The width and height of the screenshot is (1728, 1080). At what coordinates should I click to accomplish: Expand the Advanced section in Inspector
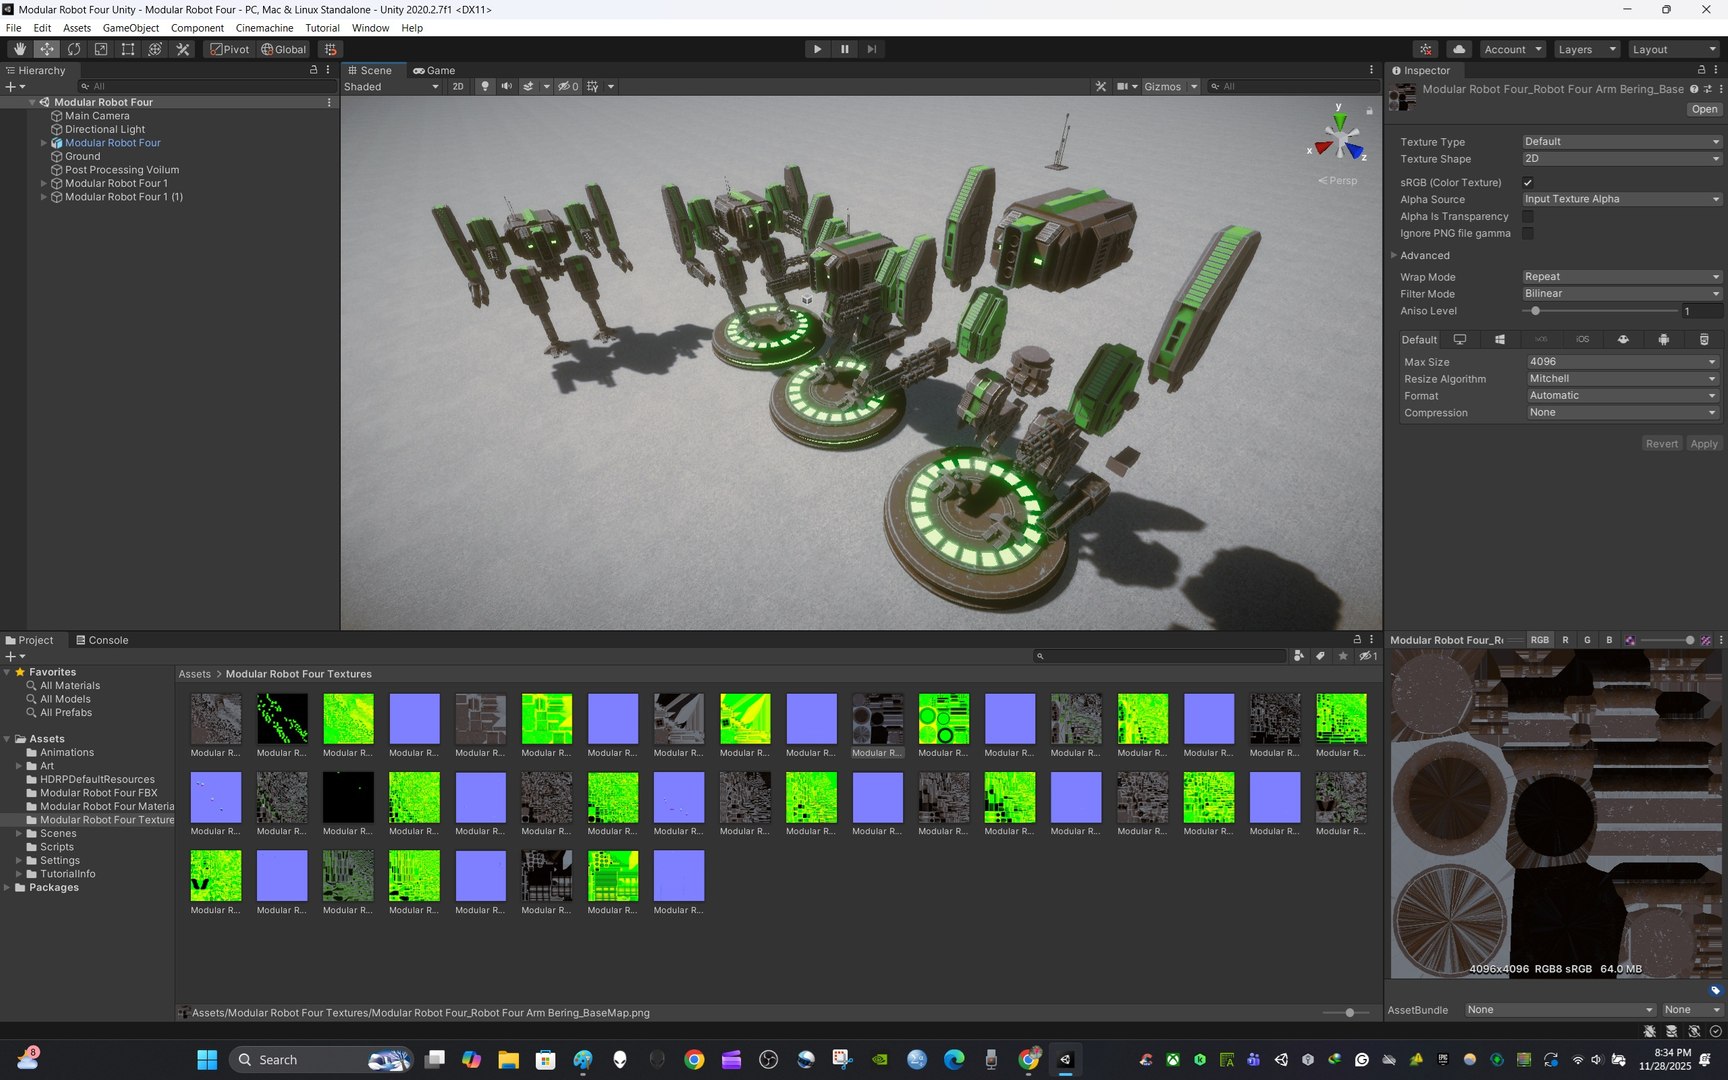[1394, 256]
